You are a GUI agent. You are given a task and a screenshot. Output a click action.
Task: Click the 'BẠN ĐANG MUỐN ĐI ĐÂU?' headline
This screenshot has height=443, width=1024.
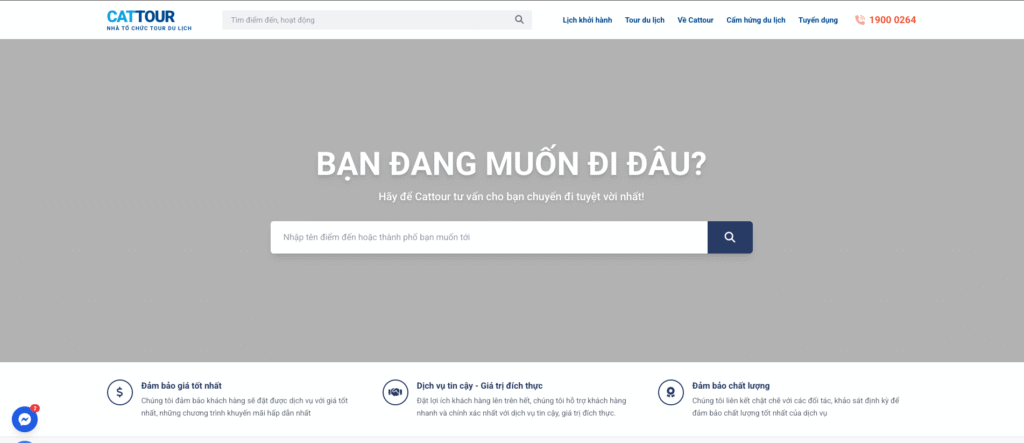click(x=511, y=165)
